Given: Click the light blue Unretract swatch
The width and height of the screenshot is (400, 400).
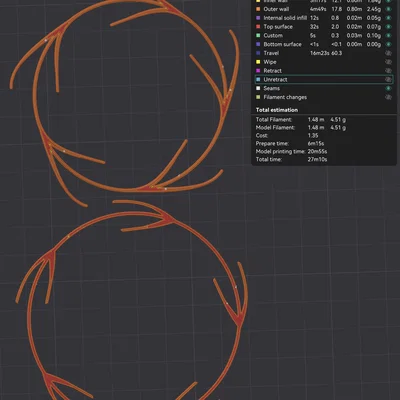Looking at the screenshot, I should [x=258, y=79].
